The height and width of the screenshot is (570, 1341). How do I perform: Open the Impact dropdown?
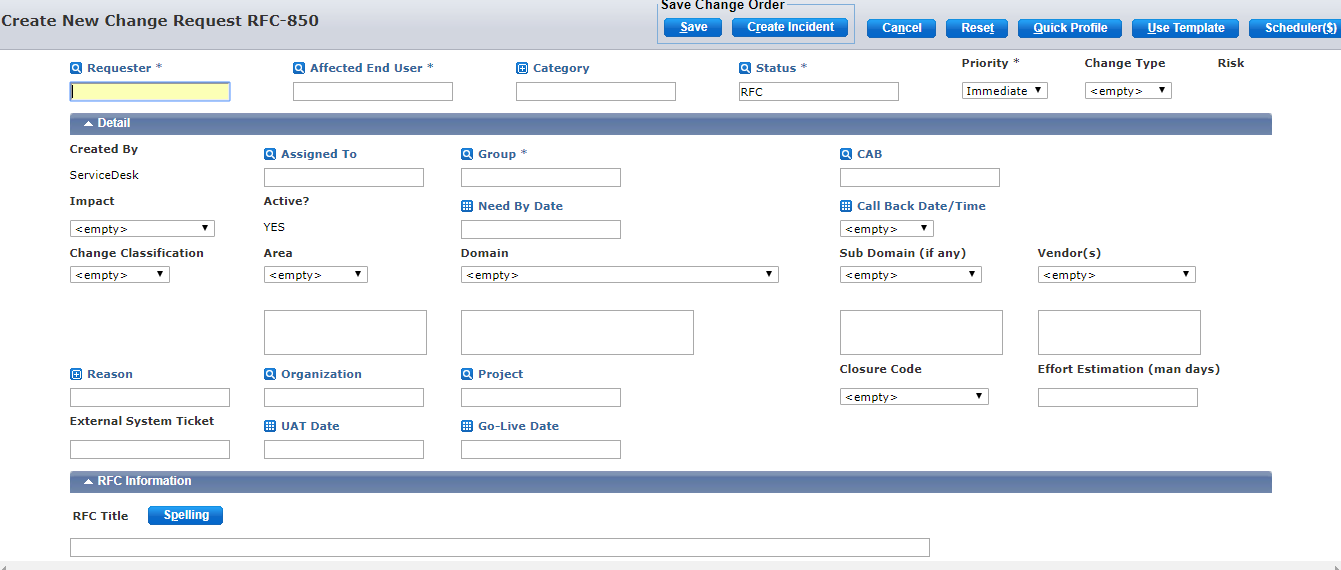pos(142,228)
